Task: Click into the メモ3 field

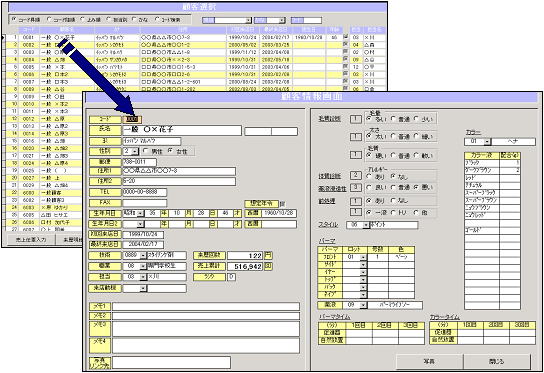Action: pos(206,329)
